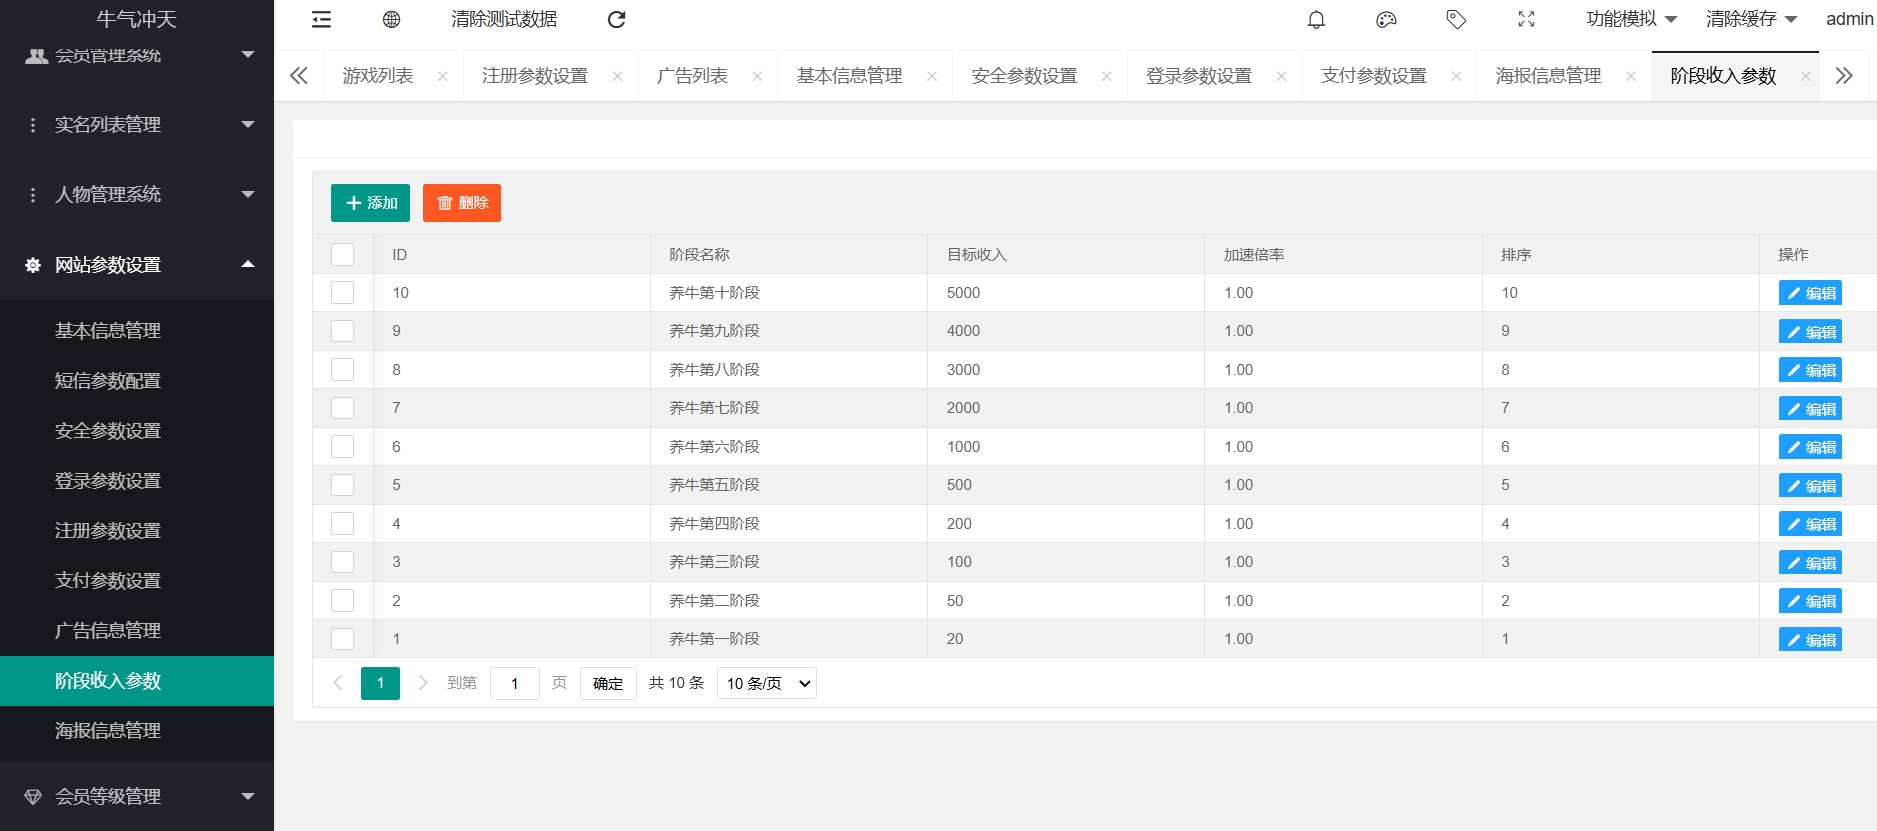Screen dimensions: 1877x831
Task: Open the 10 条/页 page size dropdown
Action: pos(766,683)
